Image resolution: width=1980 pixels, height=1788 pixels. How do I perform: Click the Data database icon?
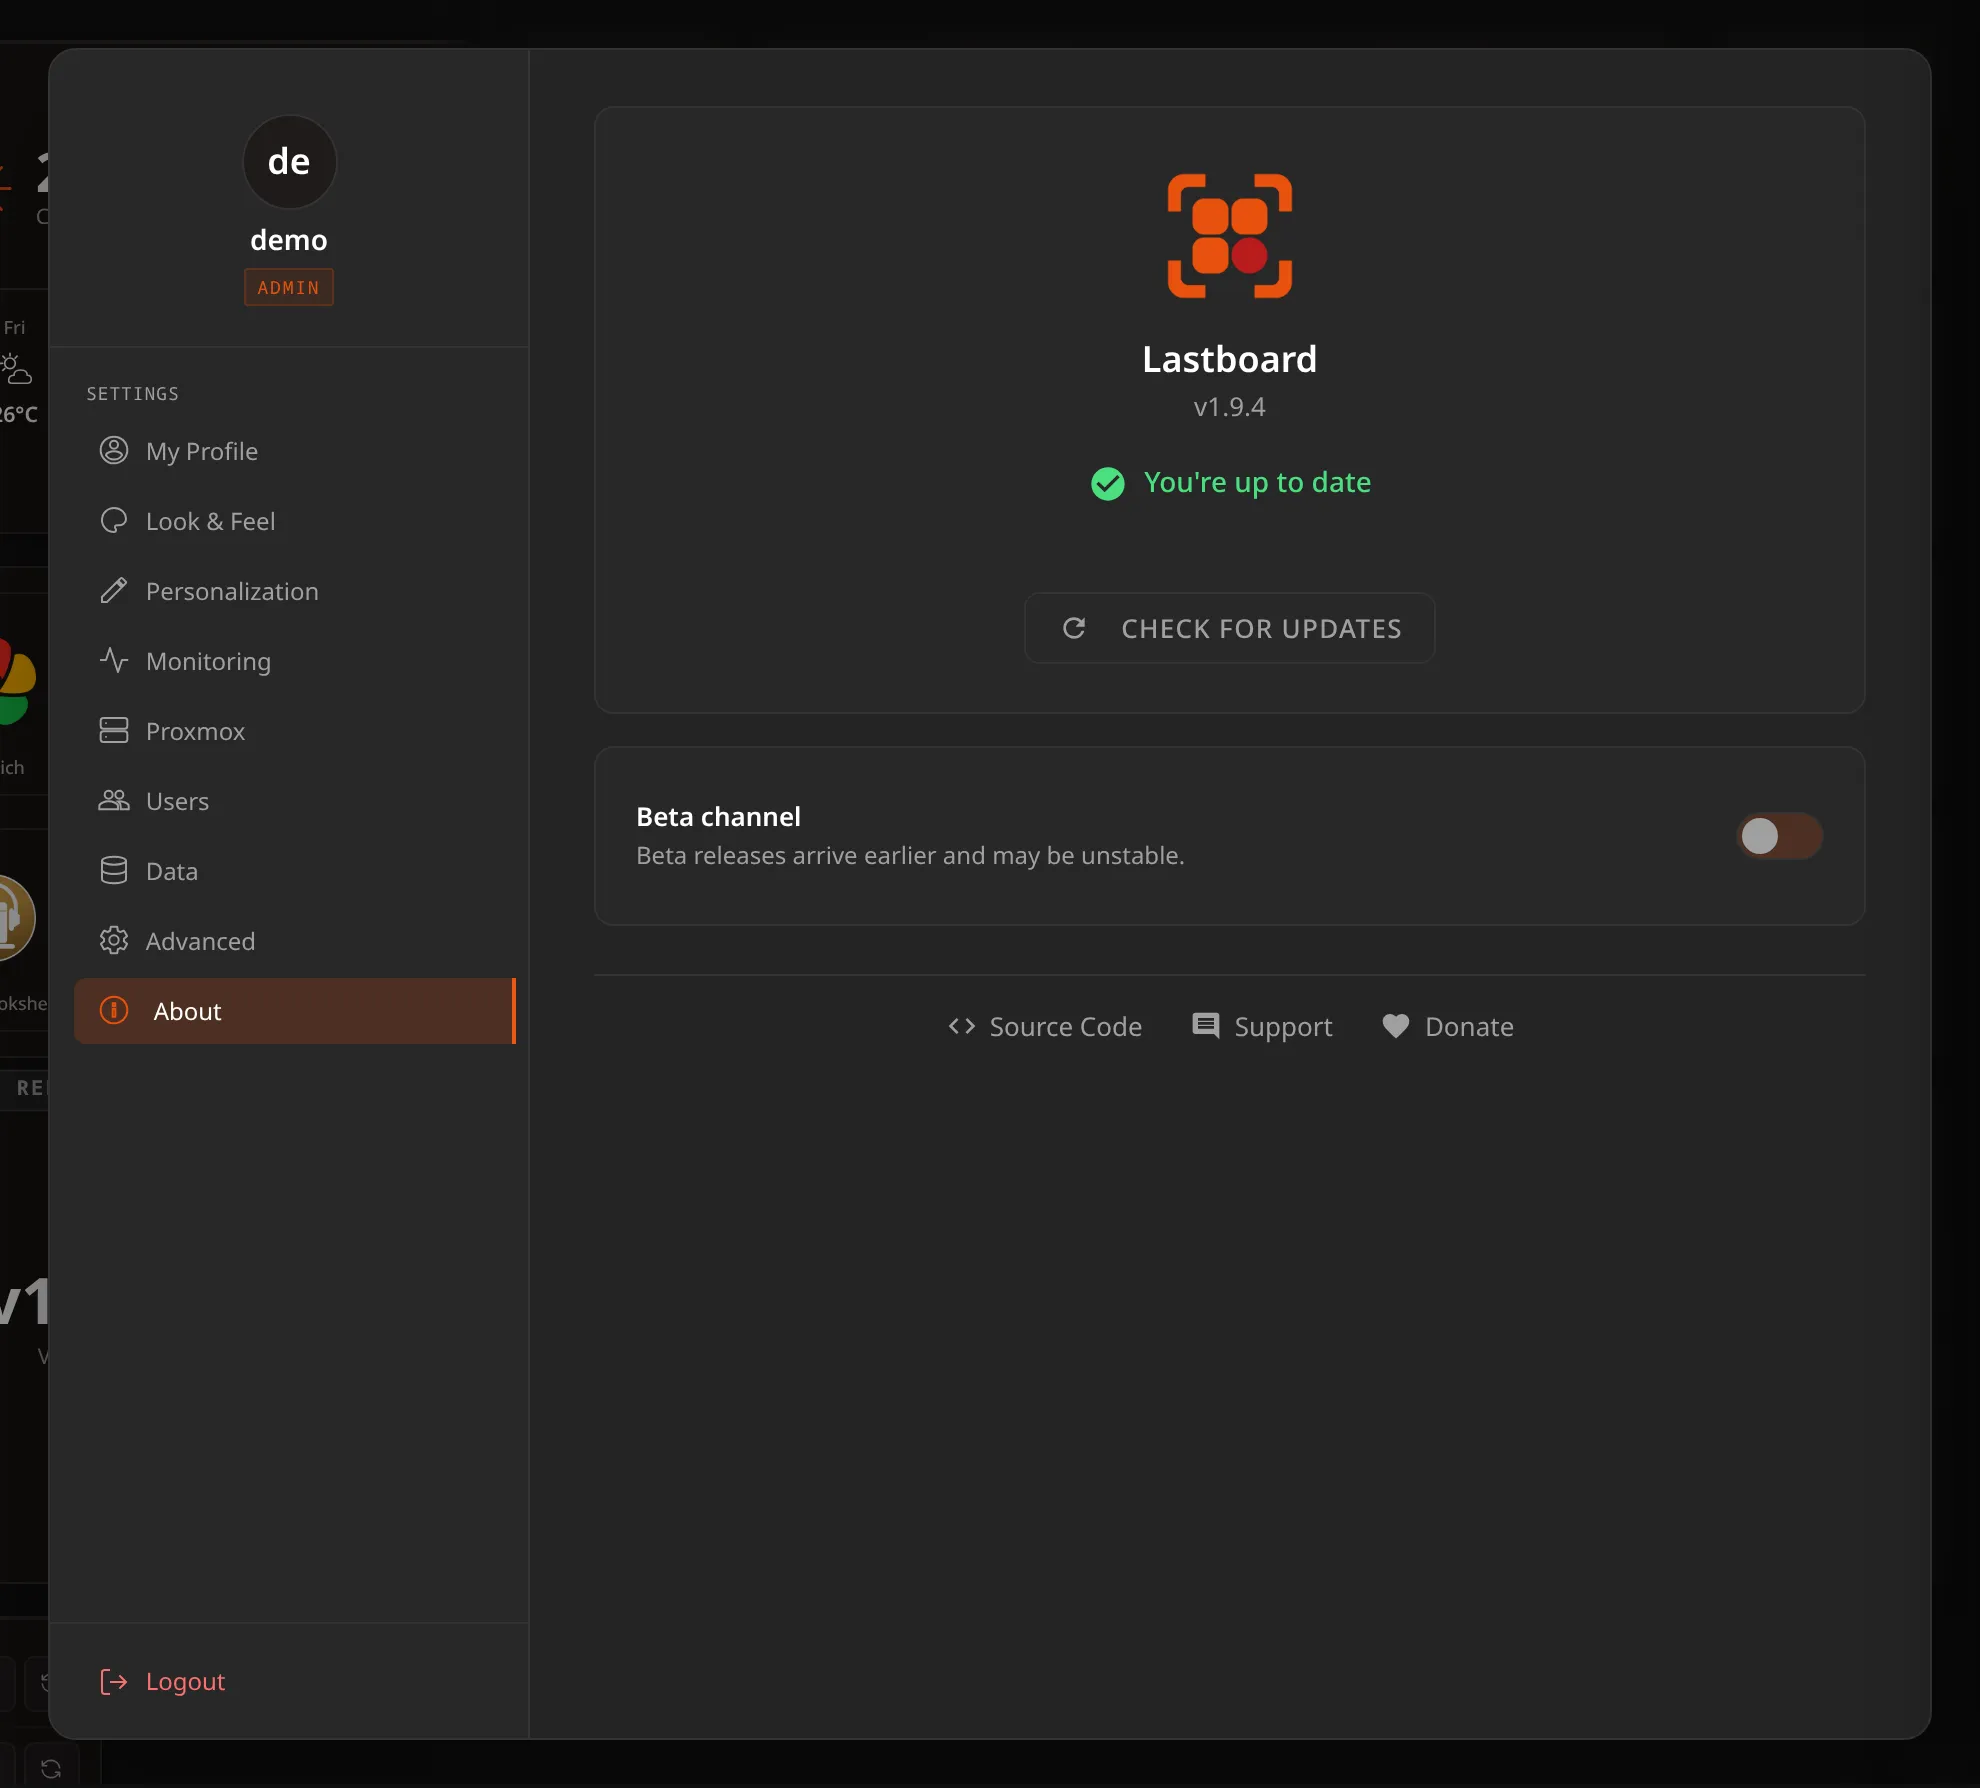click(114, 871)
